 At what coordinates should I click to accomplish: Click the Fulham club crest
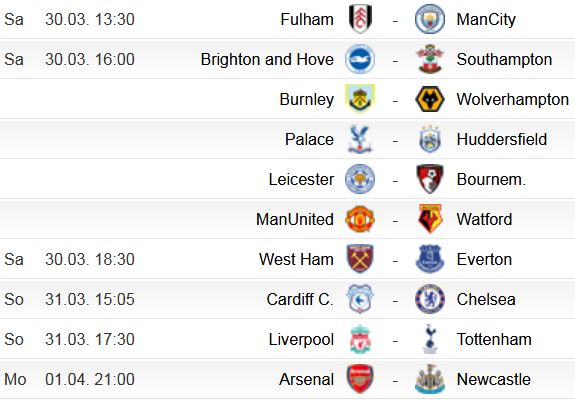point(360,19)
